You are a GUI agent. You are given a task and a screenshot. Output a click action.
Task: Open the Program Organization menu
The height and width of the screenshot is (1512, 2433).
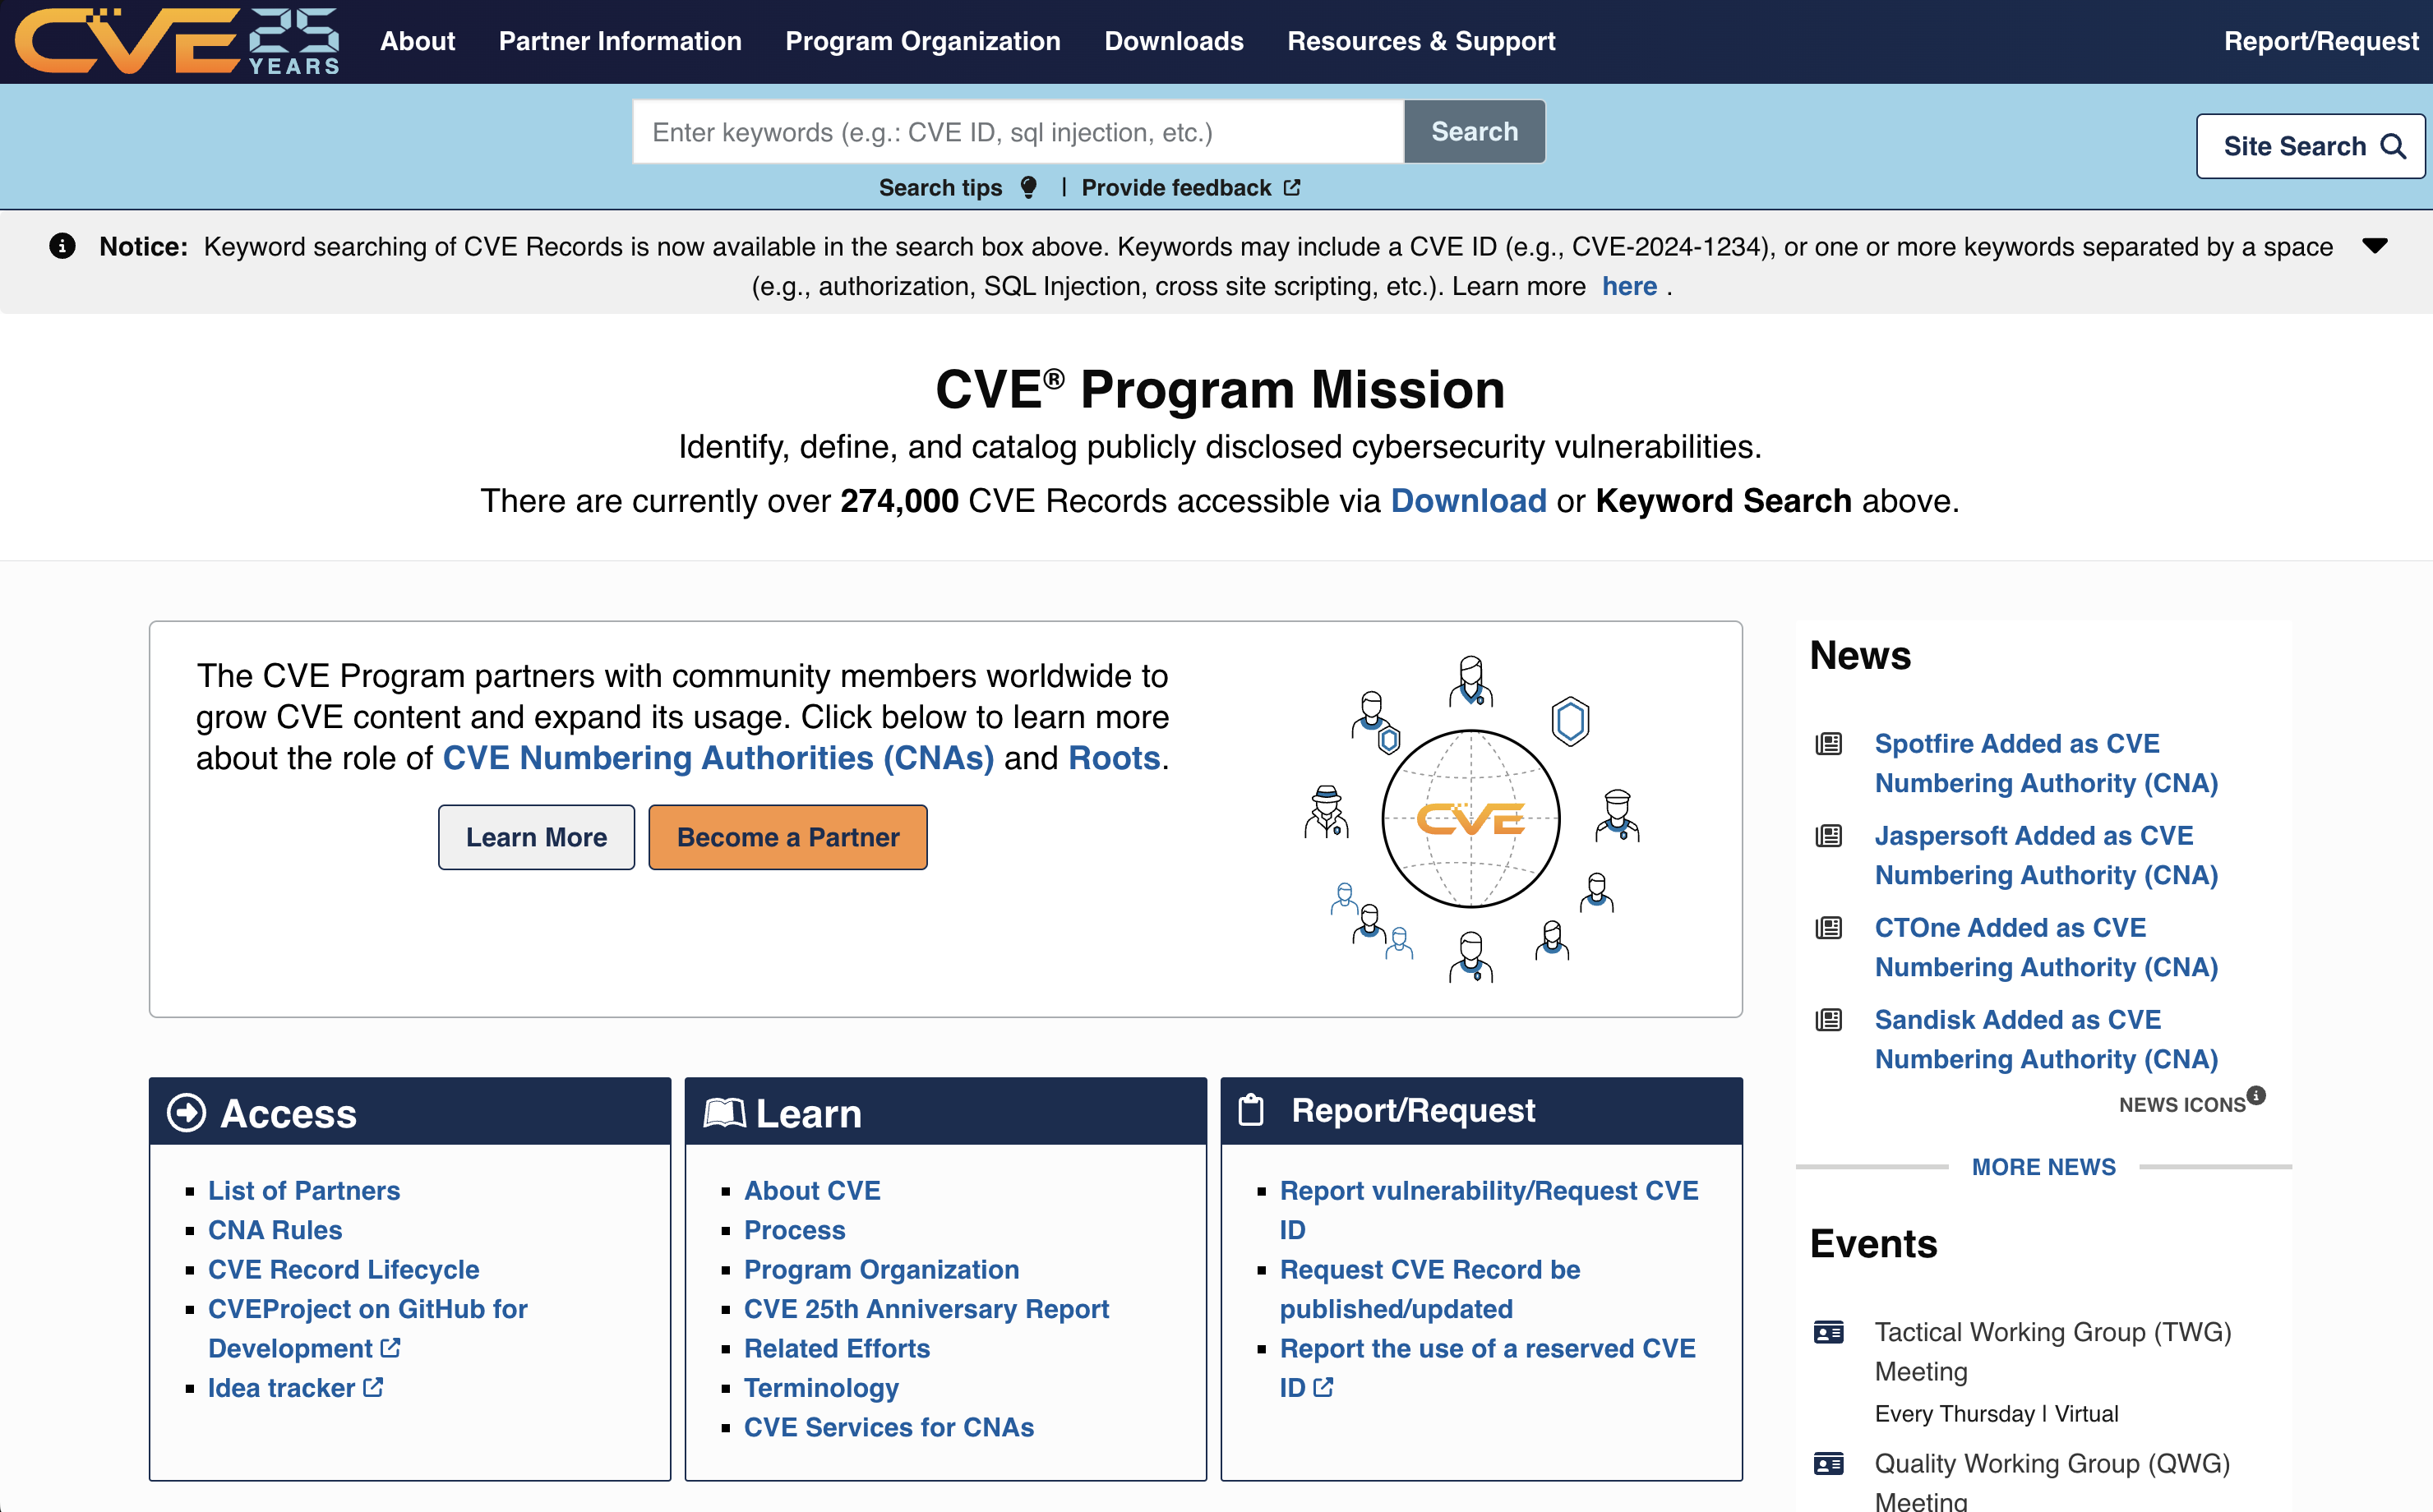pos(922,41)
